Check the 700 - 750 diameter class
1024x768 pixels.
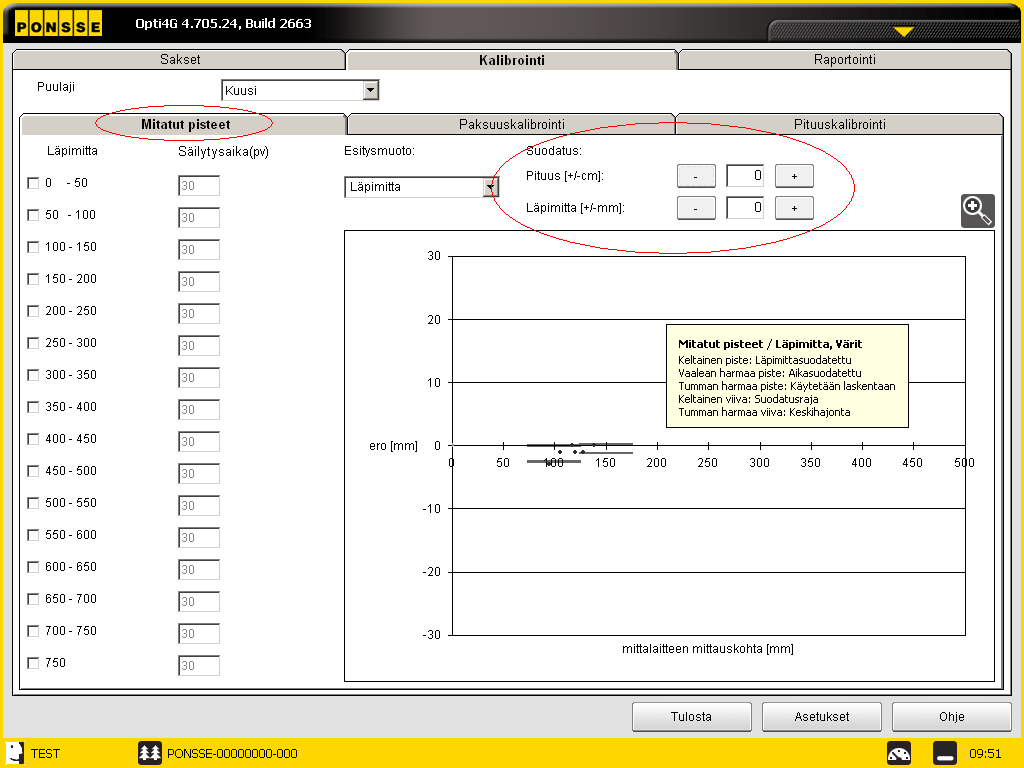click(33, 631)
